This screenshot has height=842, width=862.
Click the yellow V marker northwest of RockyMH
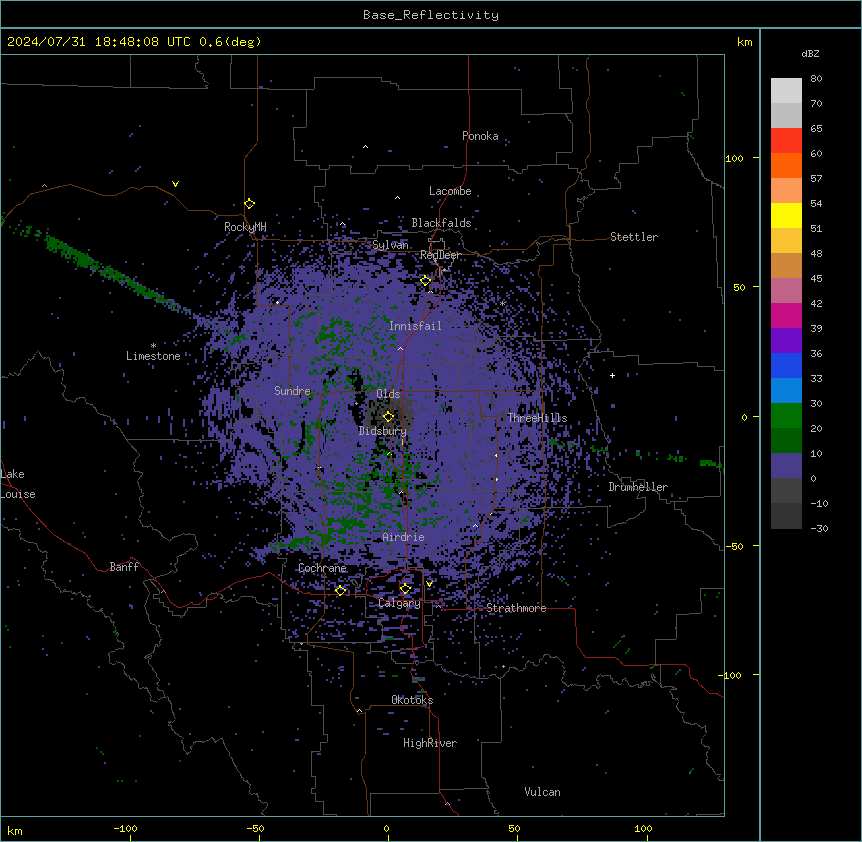(x=175, y=184)
